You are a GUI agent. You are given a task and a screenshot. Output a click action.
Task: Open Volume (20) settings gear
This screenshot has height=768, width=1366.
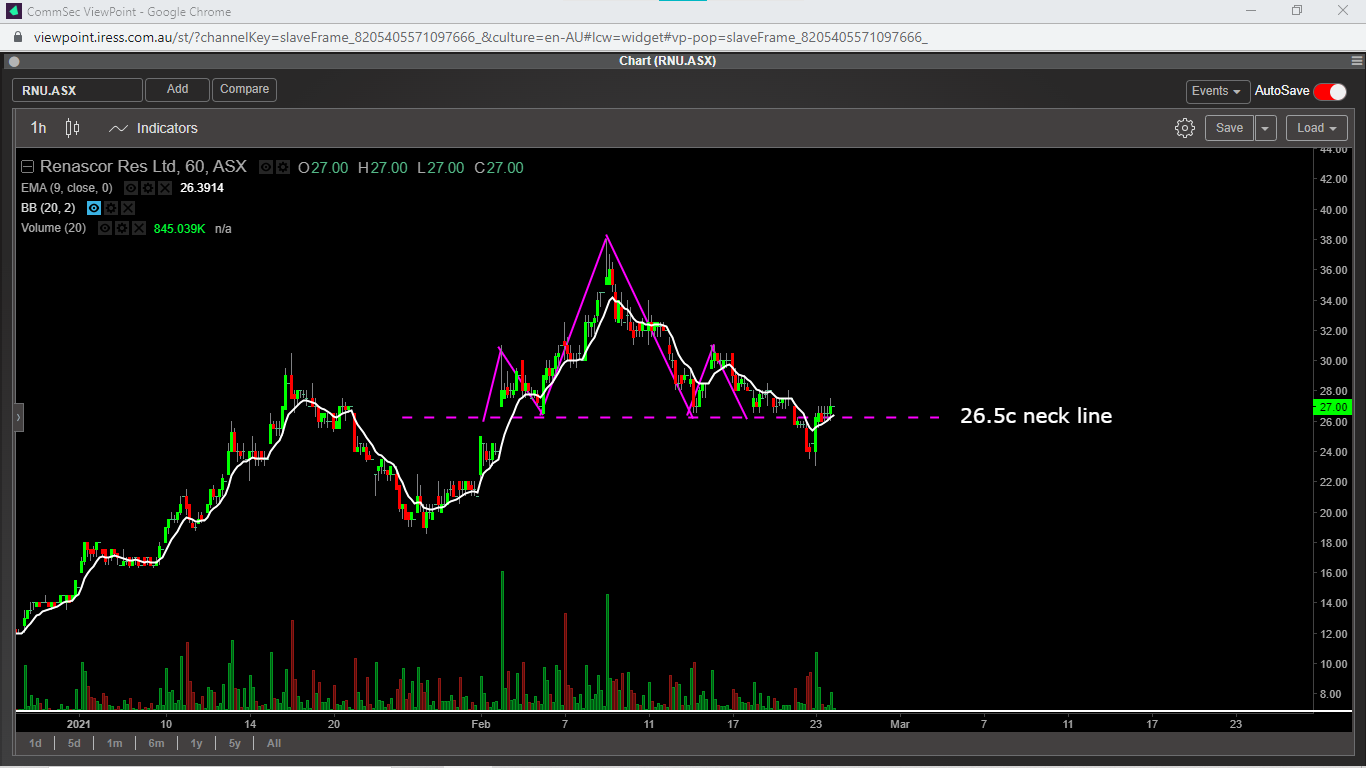pos(122,228)
